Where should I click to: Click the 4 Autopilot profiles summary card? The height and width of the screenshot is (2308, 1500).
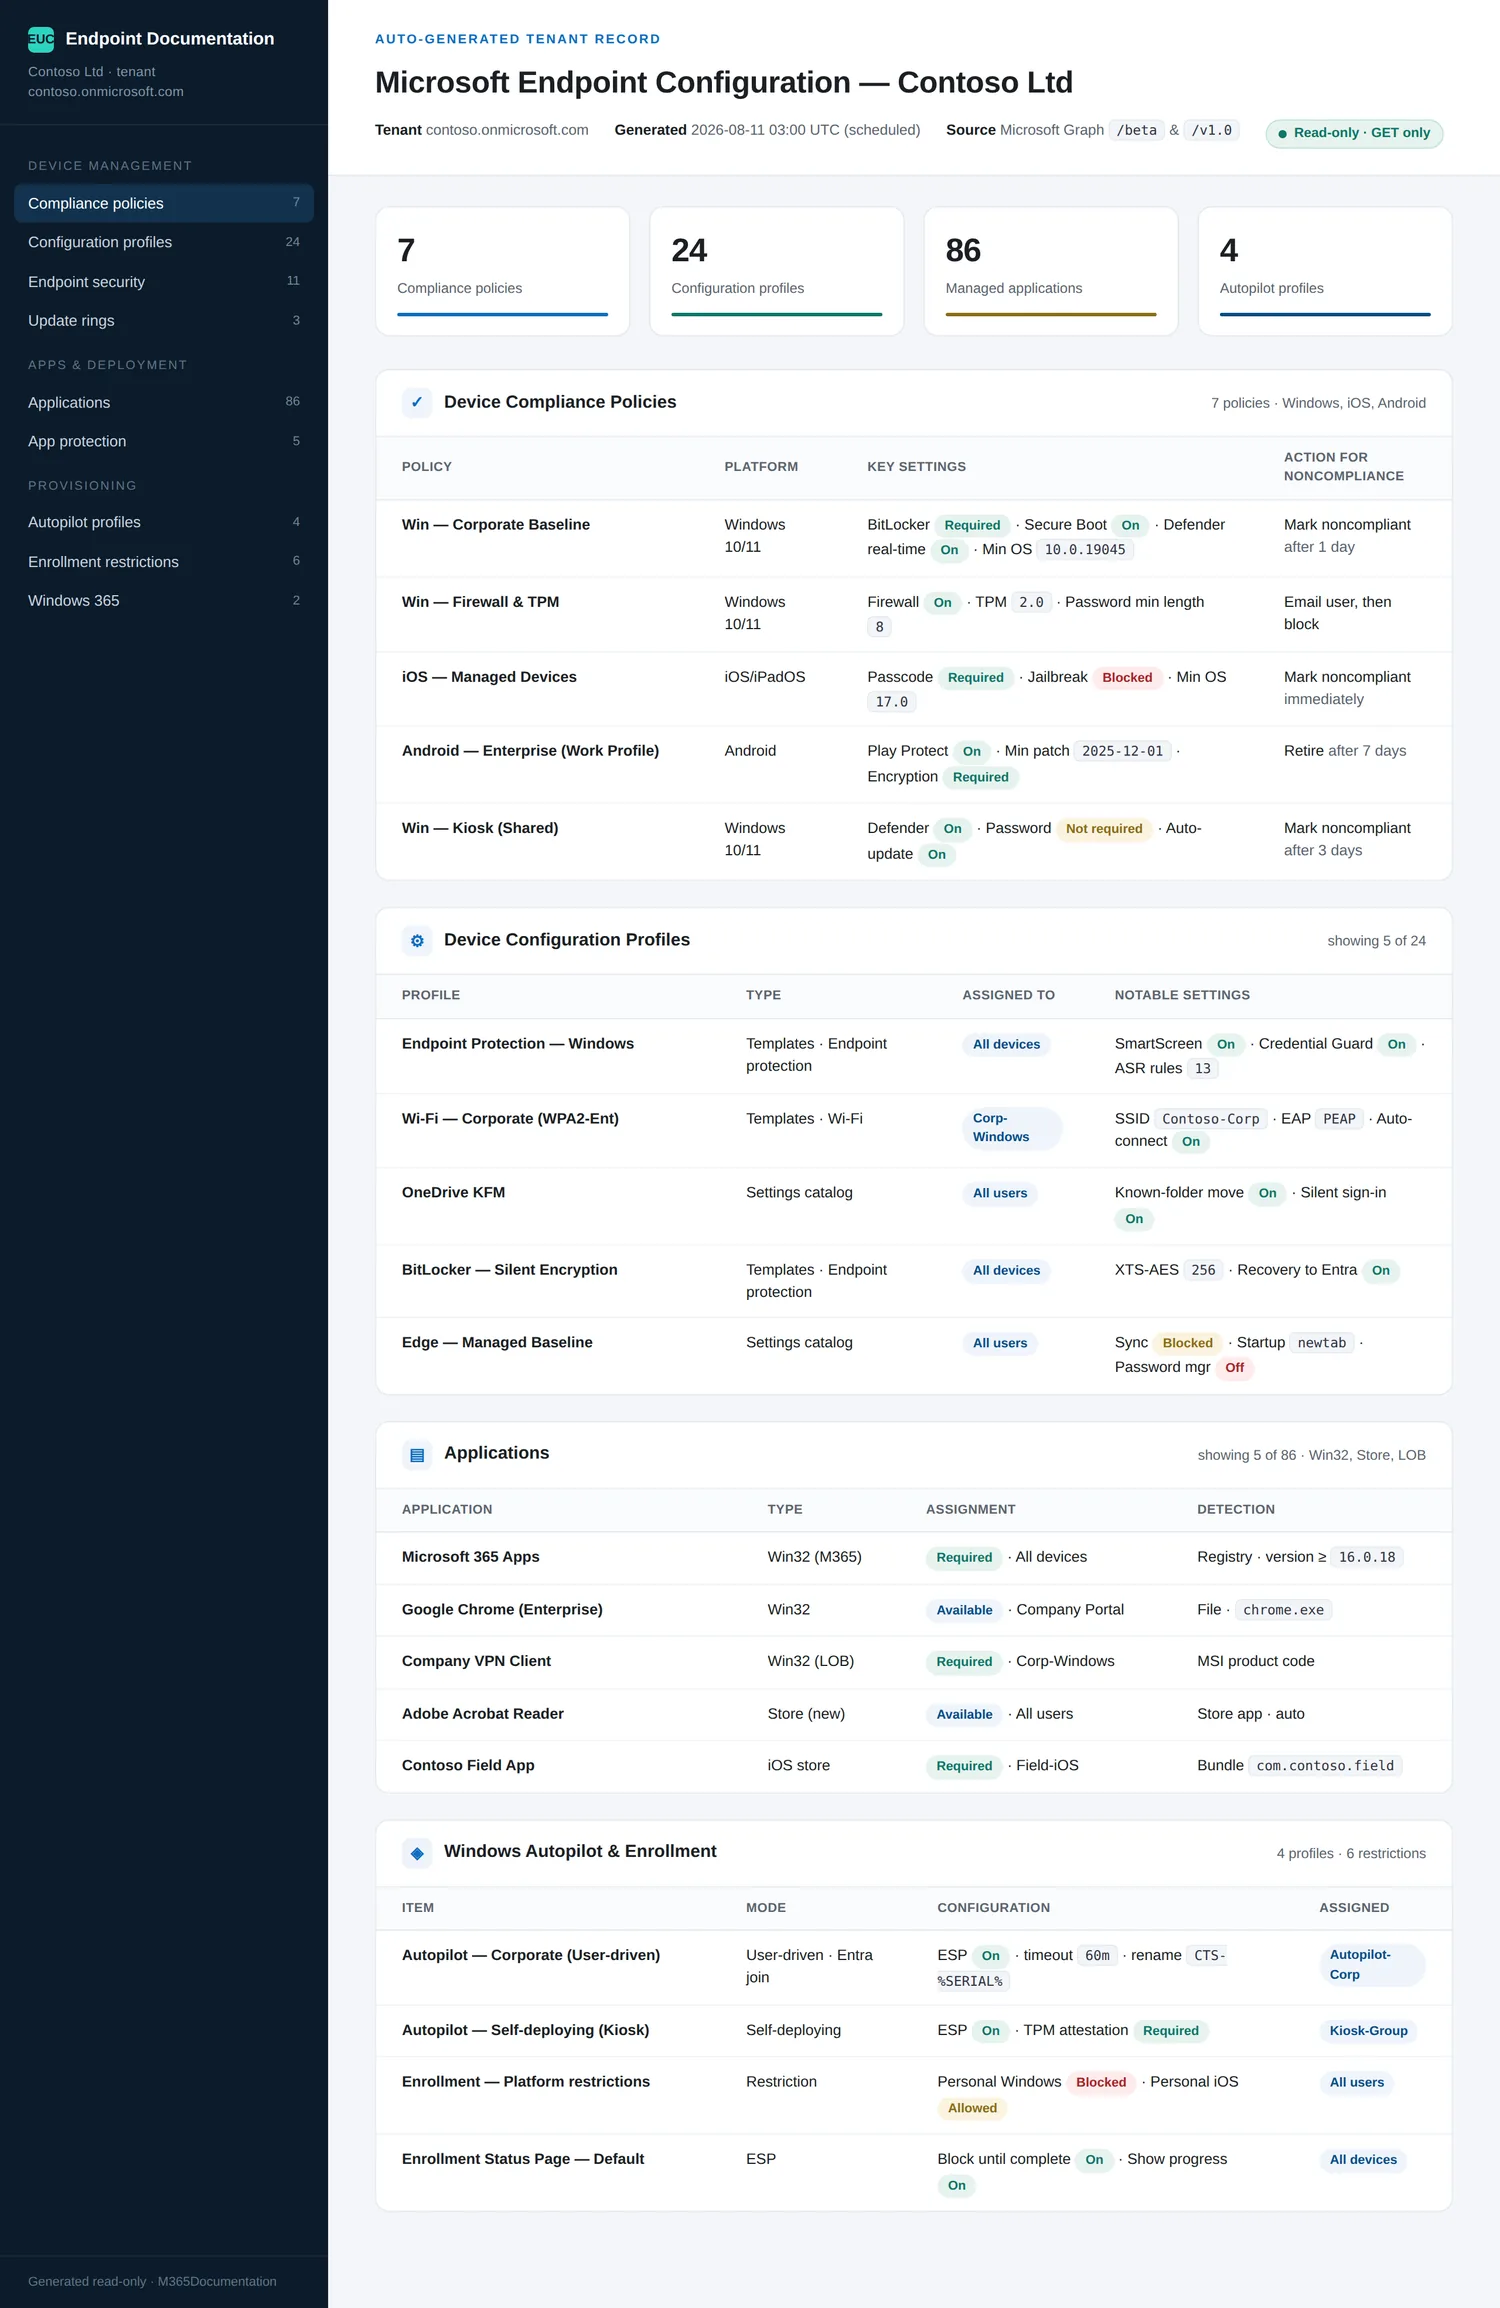coord(1325,271)
